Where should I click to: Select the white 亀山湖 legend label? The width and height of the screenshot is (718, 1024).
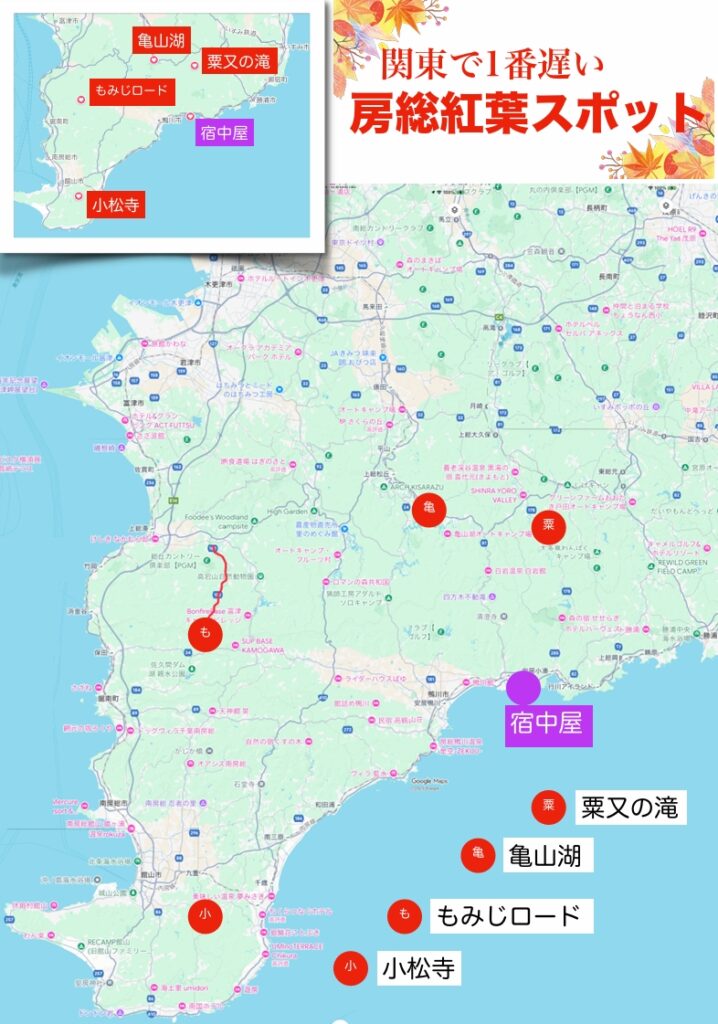click(544, 855)
